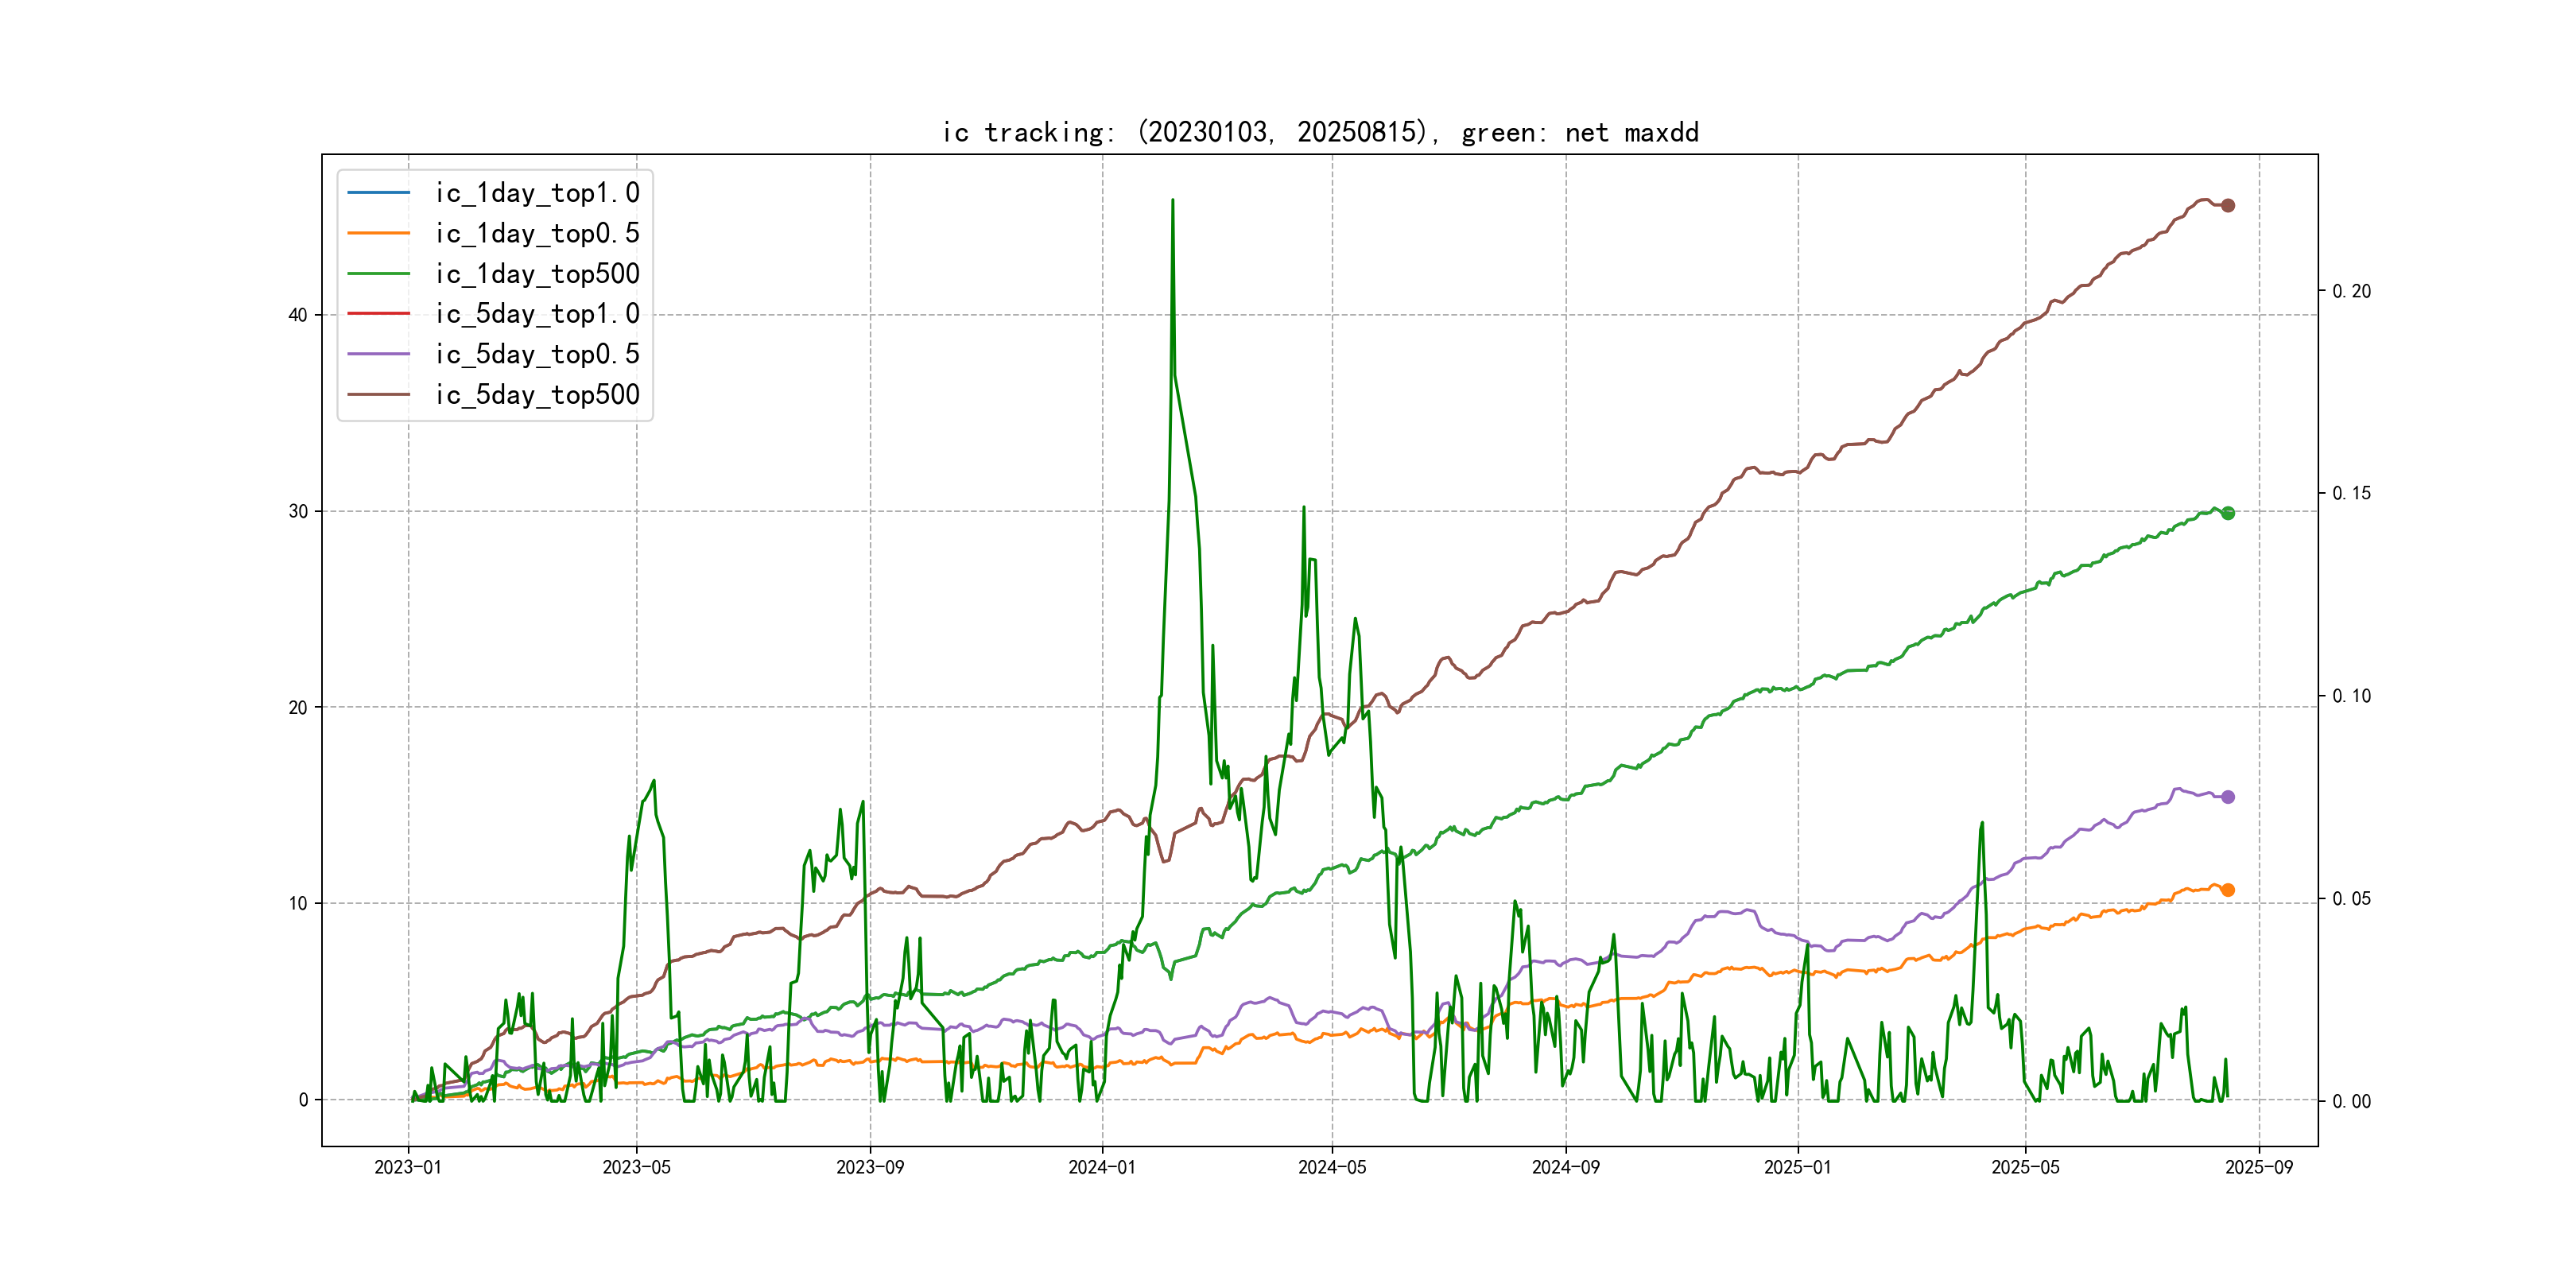The height and width of the screenshot is (1288, 2576).
Task: Click the right axis label 0.20
Action: pos(2351,291)
